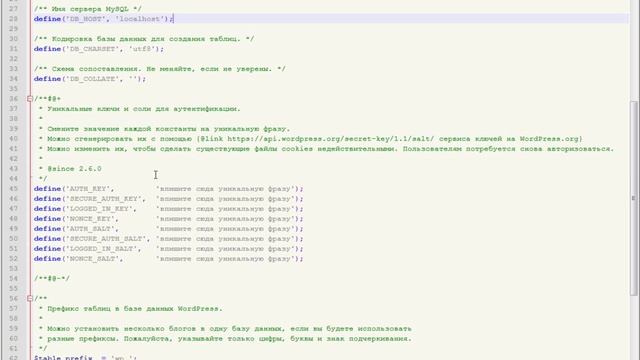Click line number 58 in the margin
Viewport: 640px width, 360px height.
tap(13, 318)
